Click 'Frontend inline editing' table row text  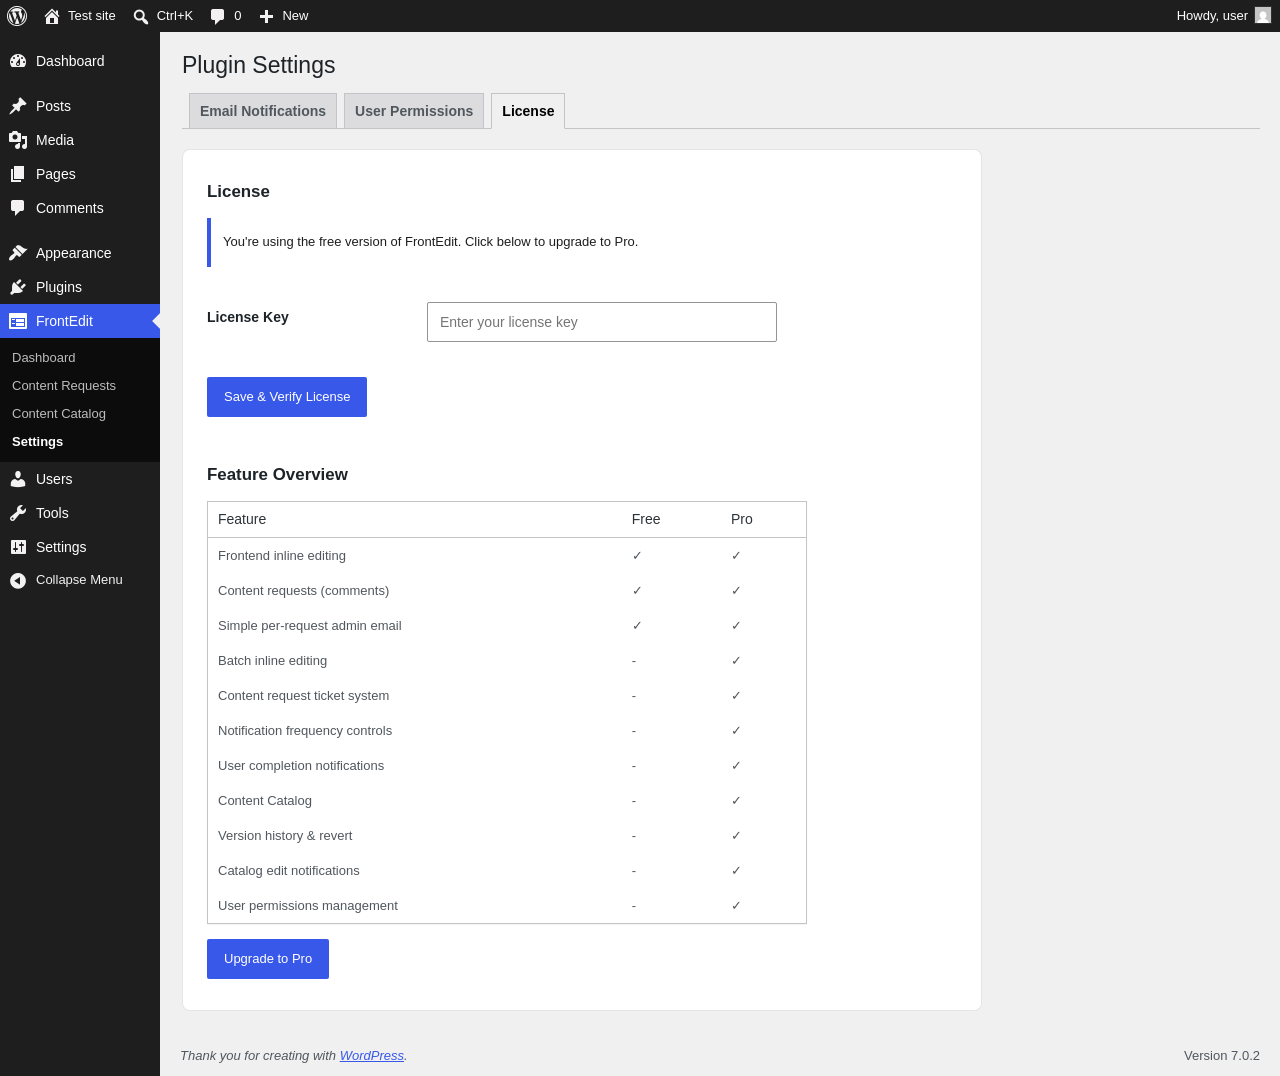point(282,556)
